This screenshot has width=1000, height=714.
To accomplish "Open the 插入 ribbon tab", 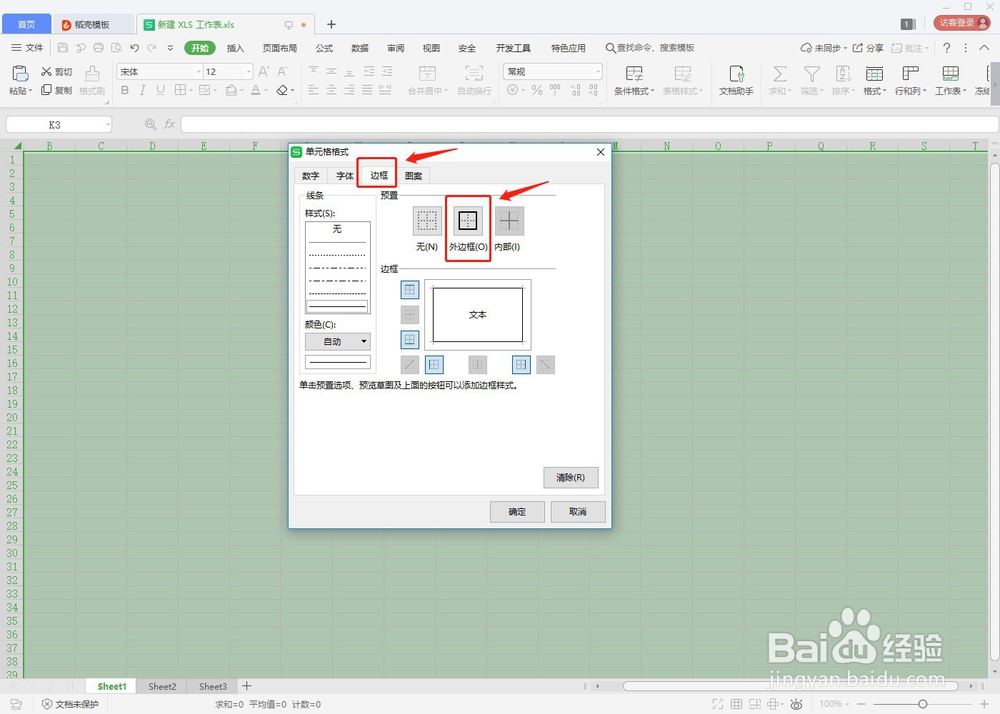I will click(235, 48).
